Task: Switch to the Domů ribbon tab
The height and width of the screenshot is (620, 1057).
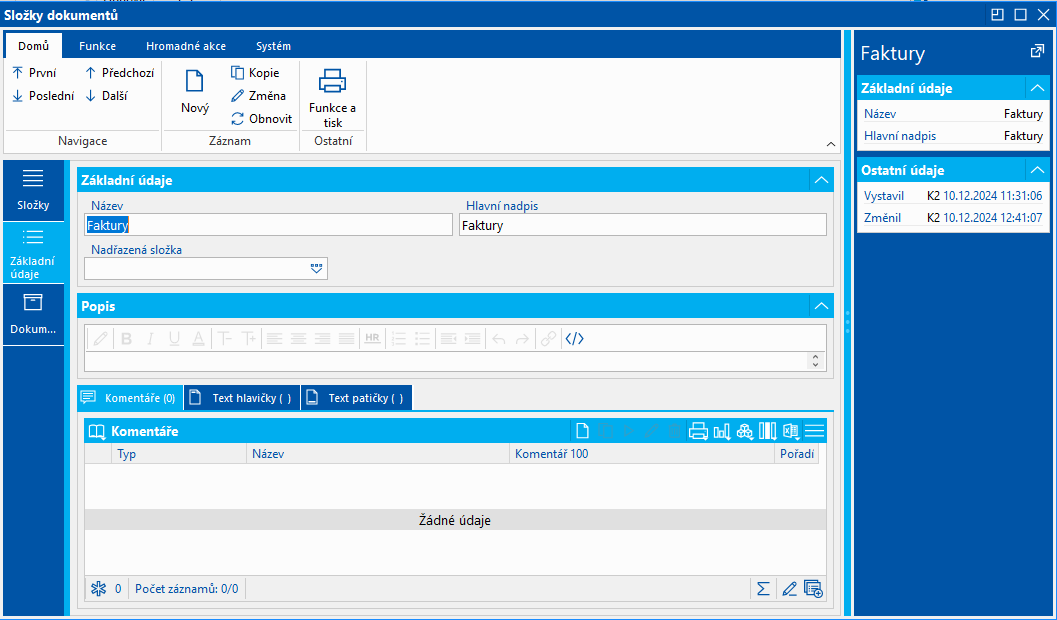Action: 34,46
